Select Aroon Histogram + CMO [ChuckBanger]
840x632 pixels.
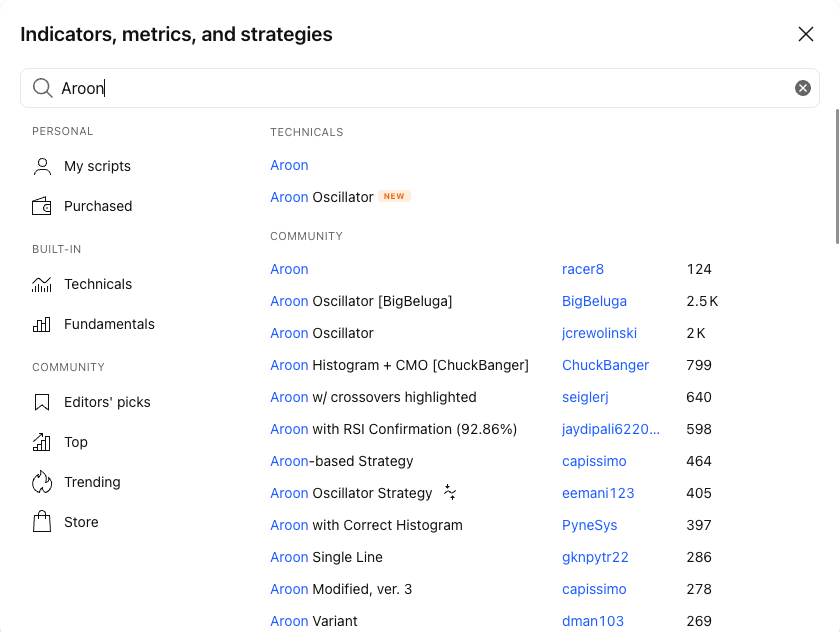pyautogui.click(x=400, y=365)
